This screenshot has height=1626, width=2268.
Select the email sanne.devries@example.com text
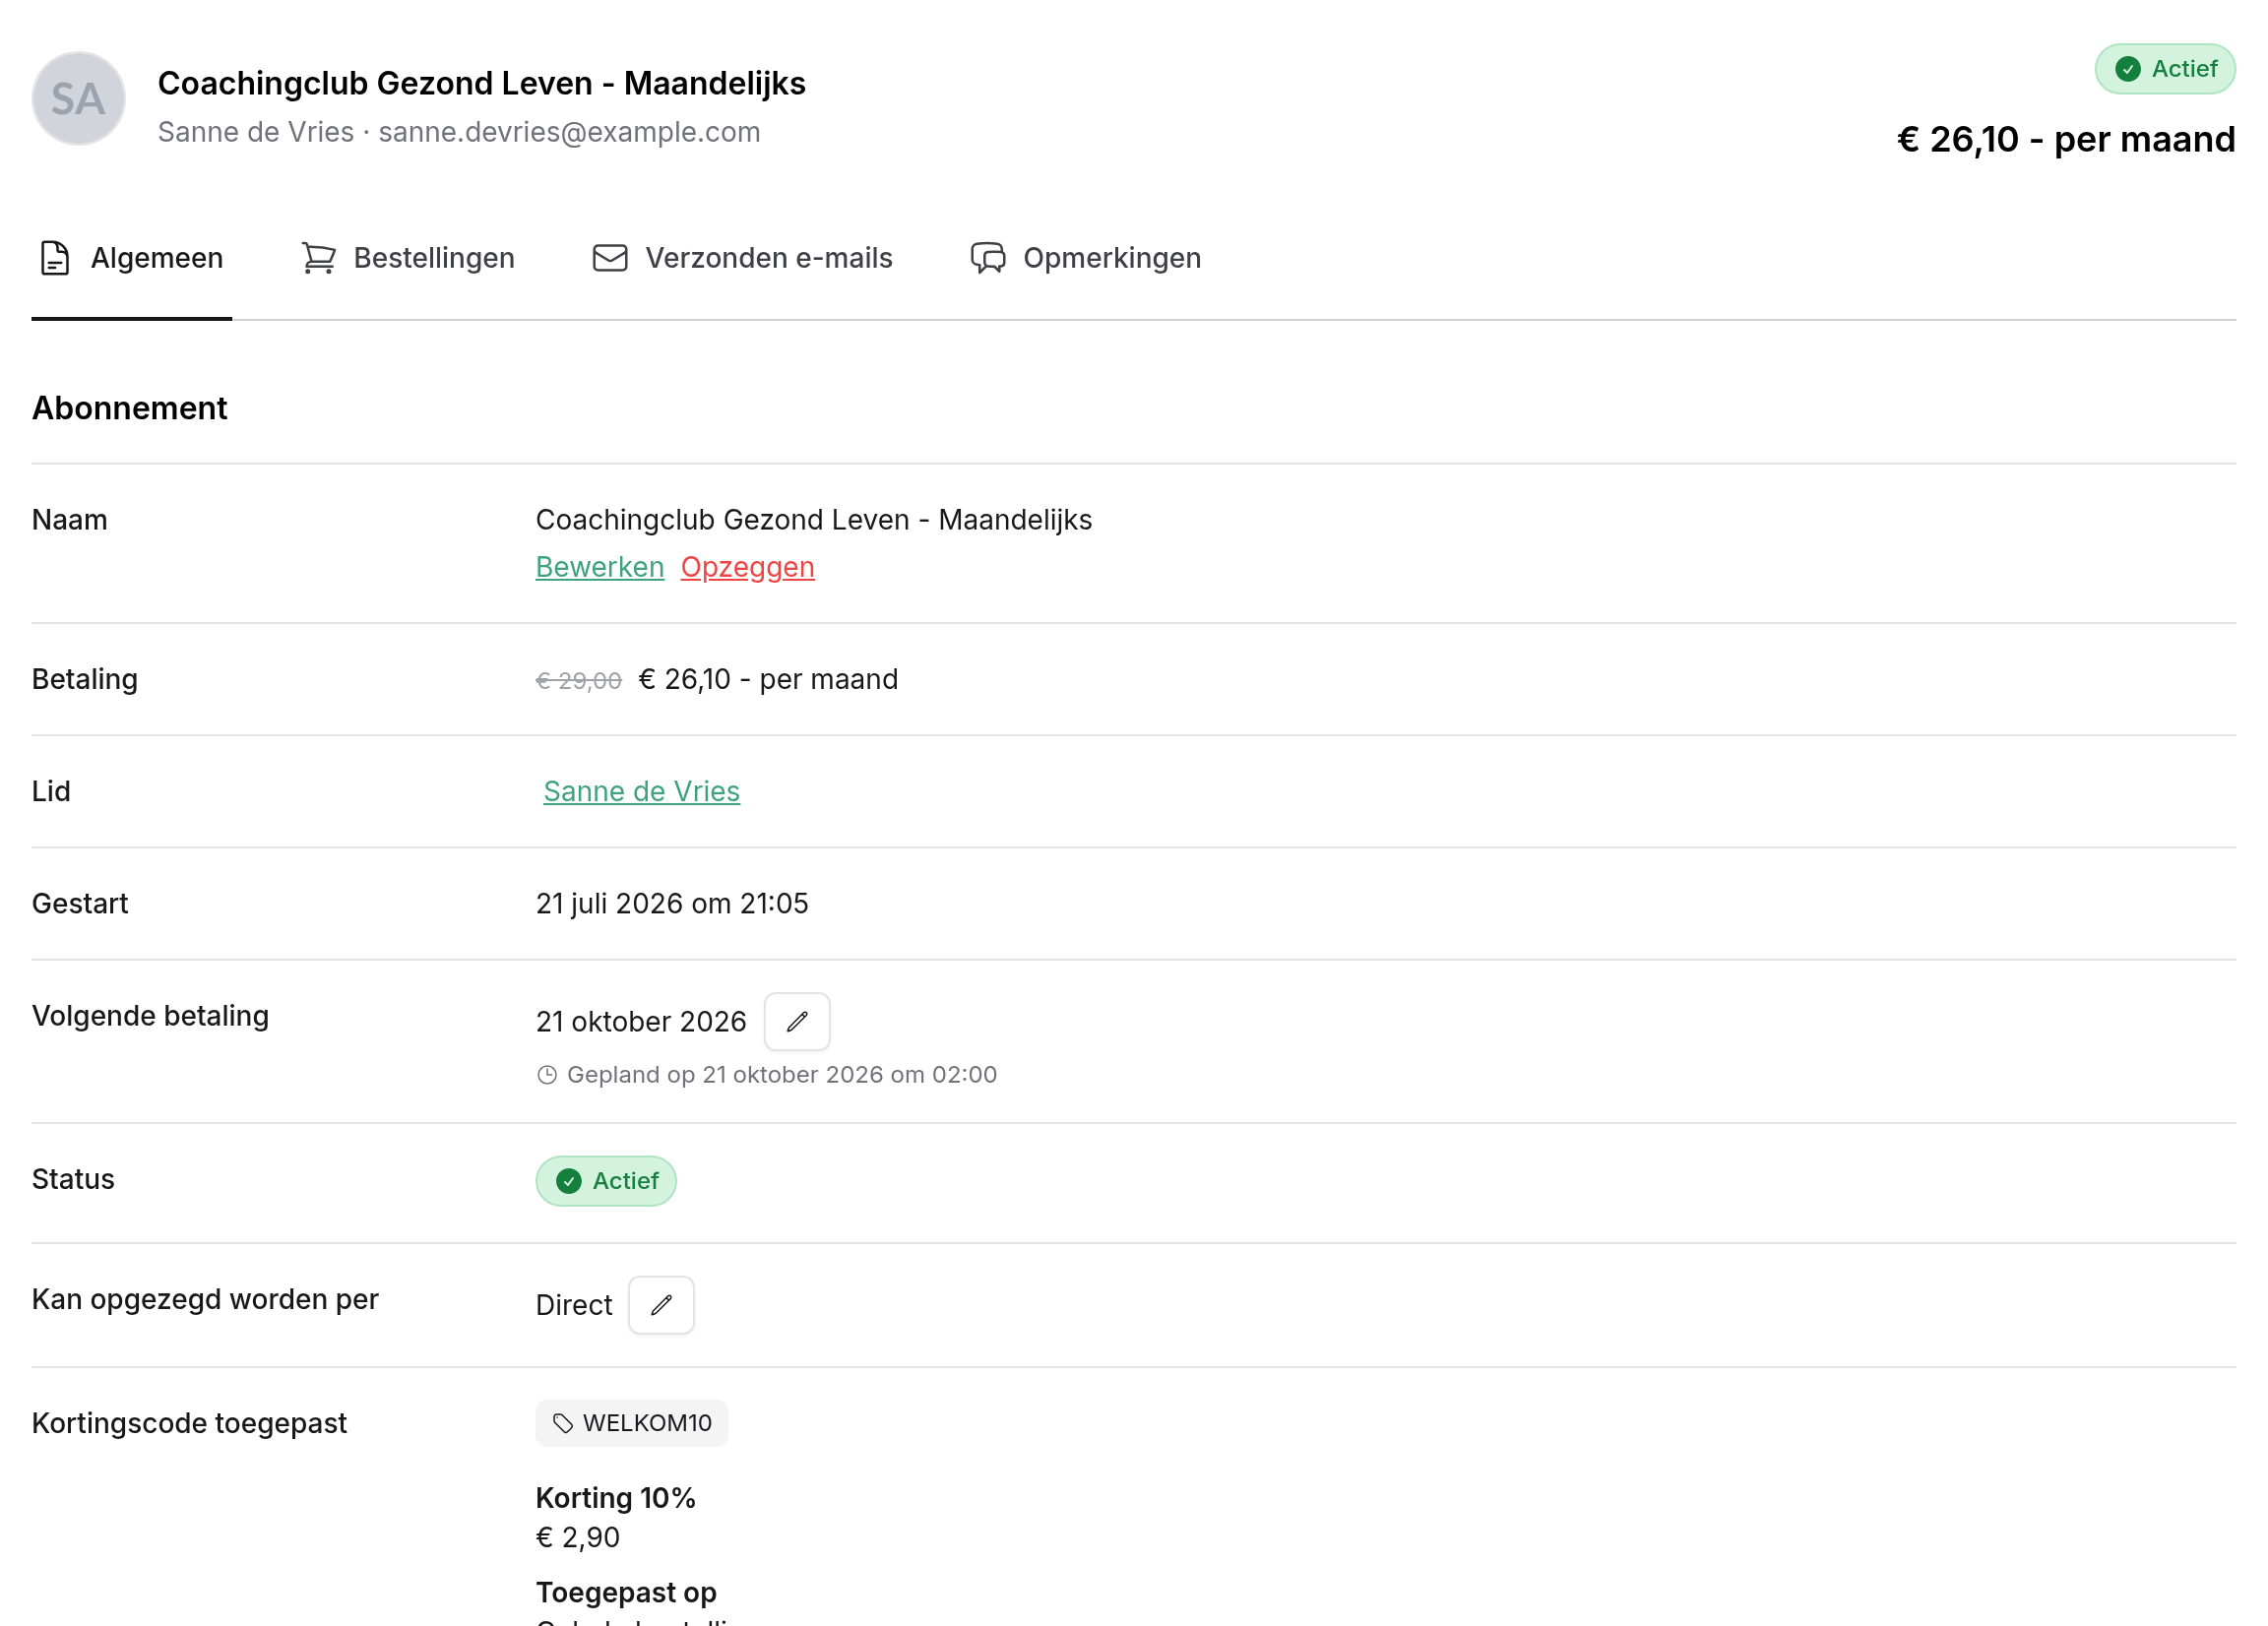click(569, 132)
